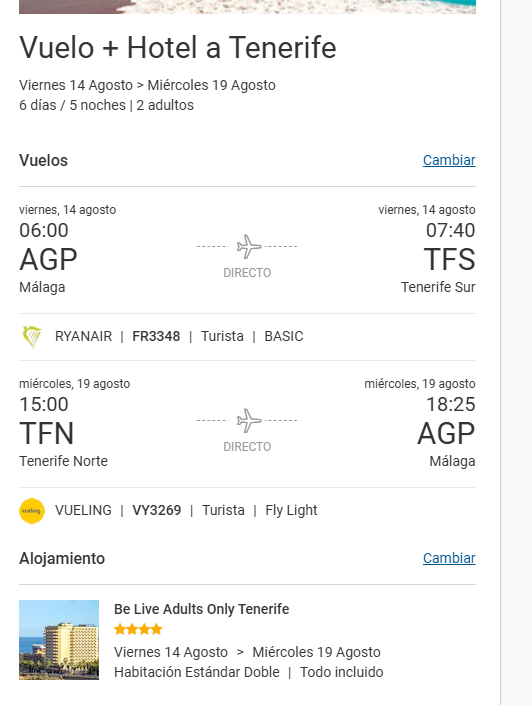This screenshot has width=532, height=705.
Task: Click flight number VY3269
Action: pos(156,510)
